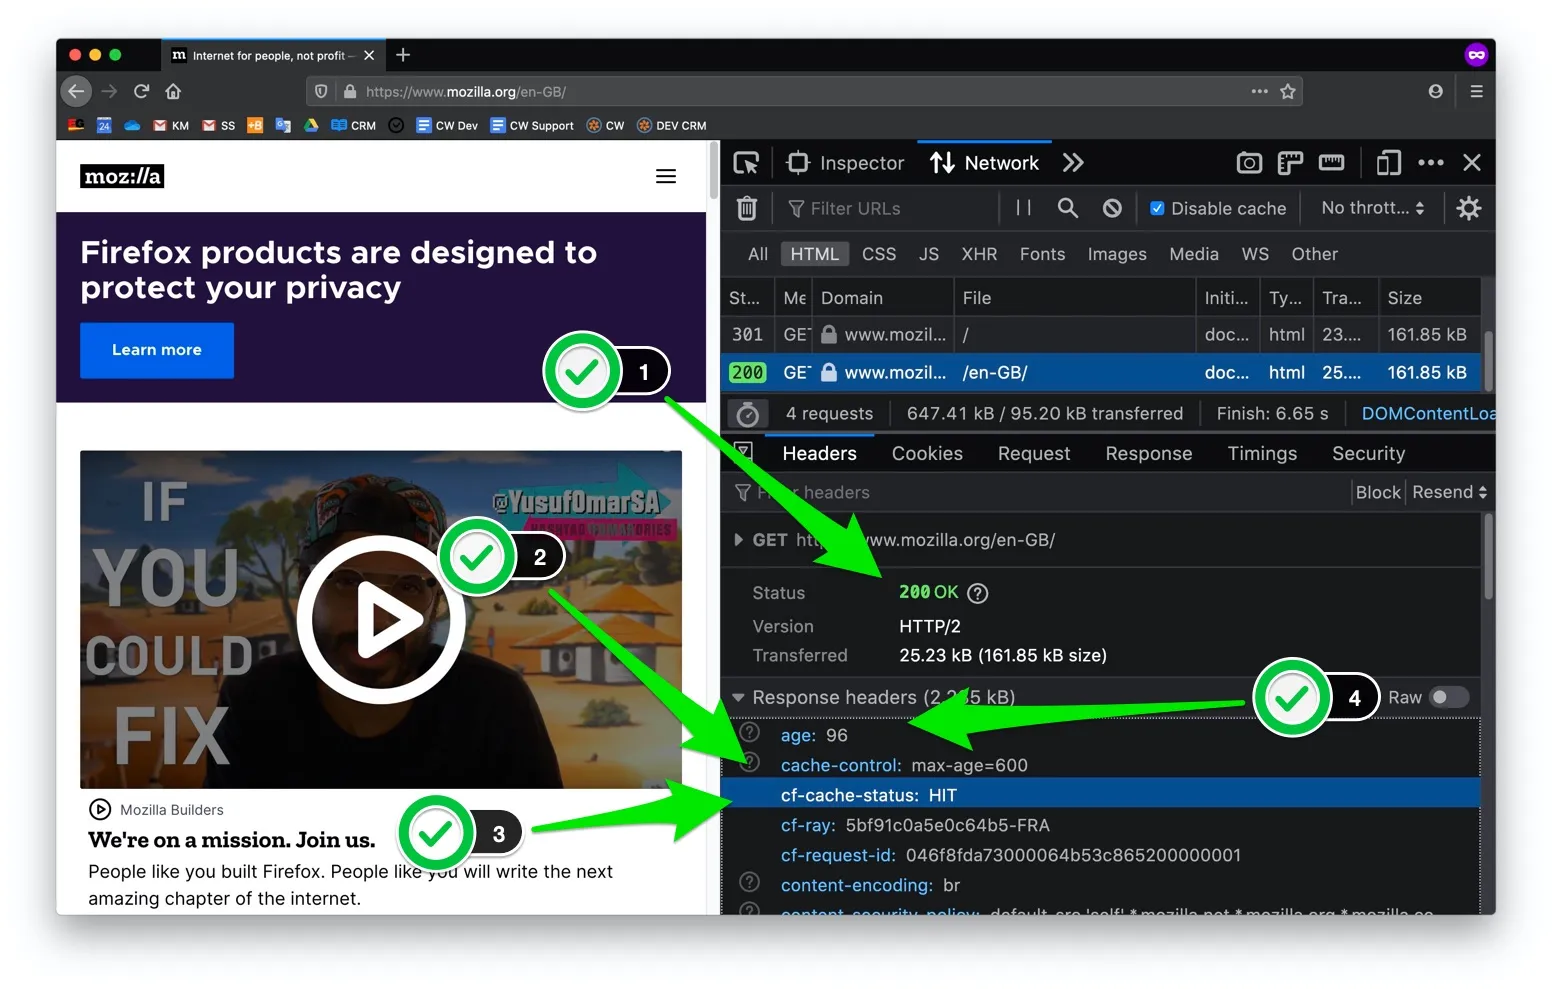Open the measuring tool icon
The height and width of the screenshot is (989, 1552).
point(1331,162)
